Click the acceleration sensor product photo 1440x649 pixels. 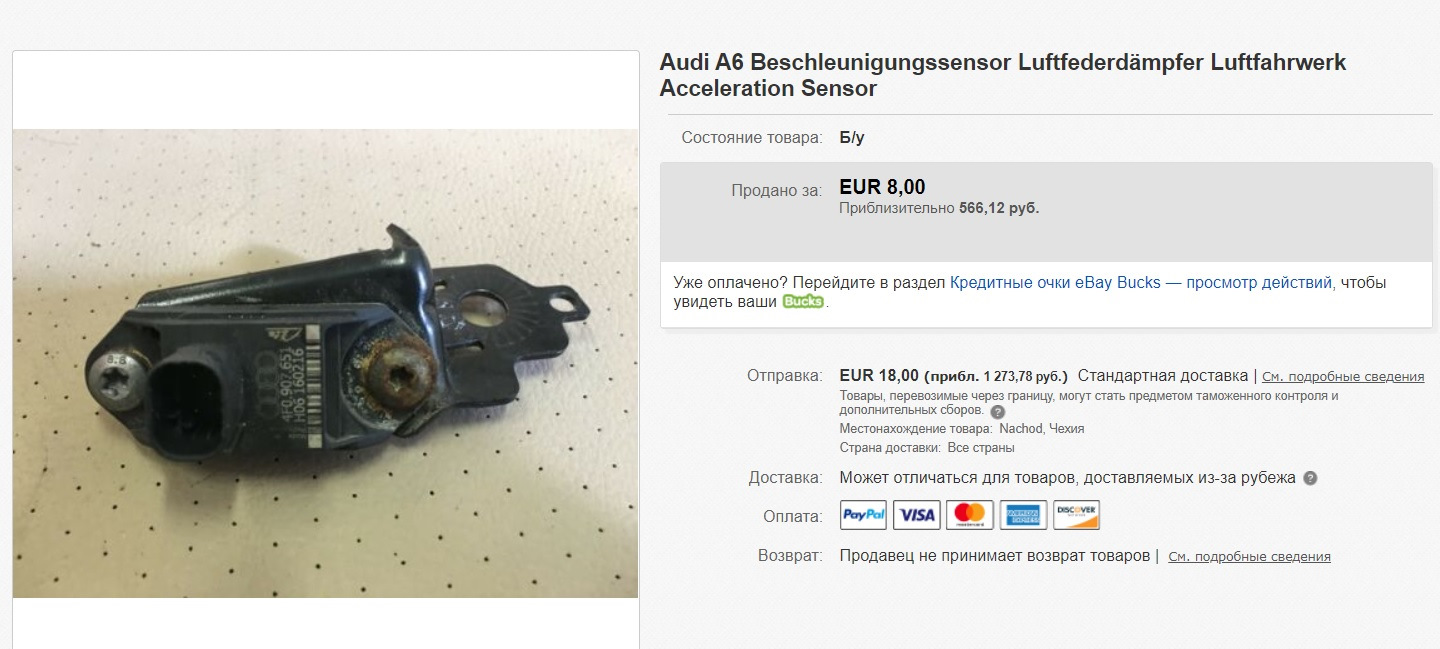[325, 363]
